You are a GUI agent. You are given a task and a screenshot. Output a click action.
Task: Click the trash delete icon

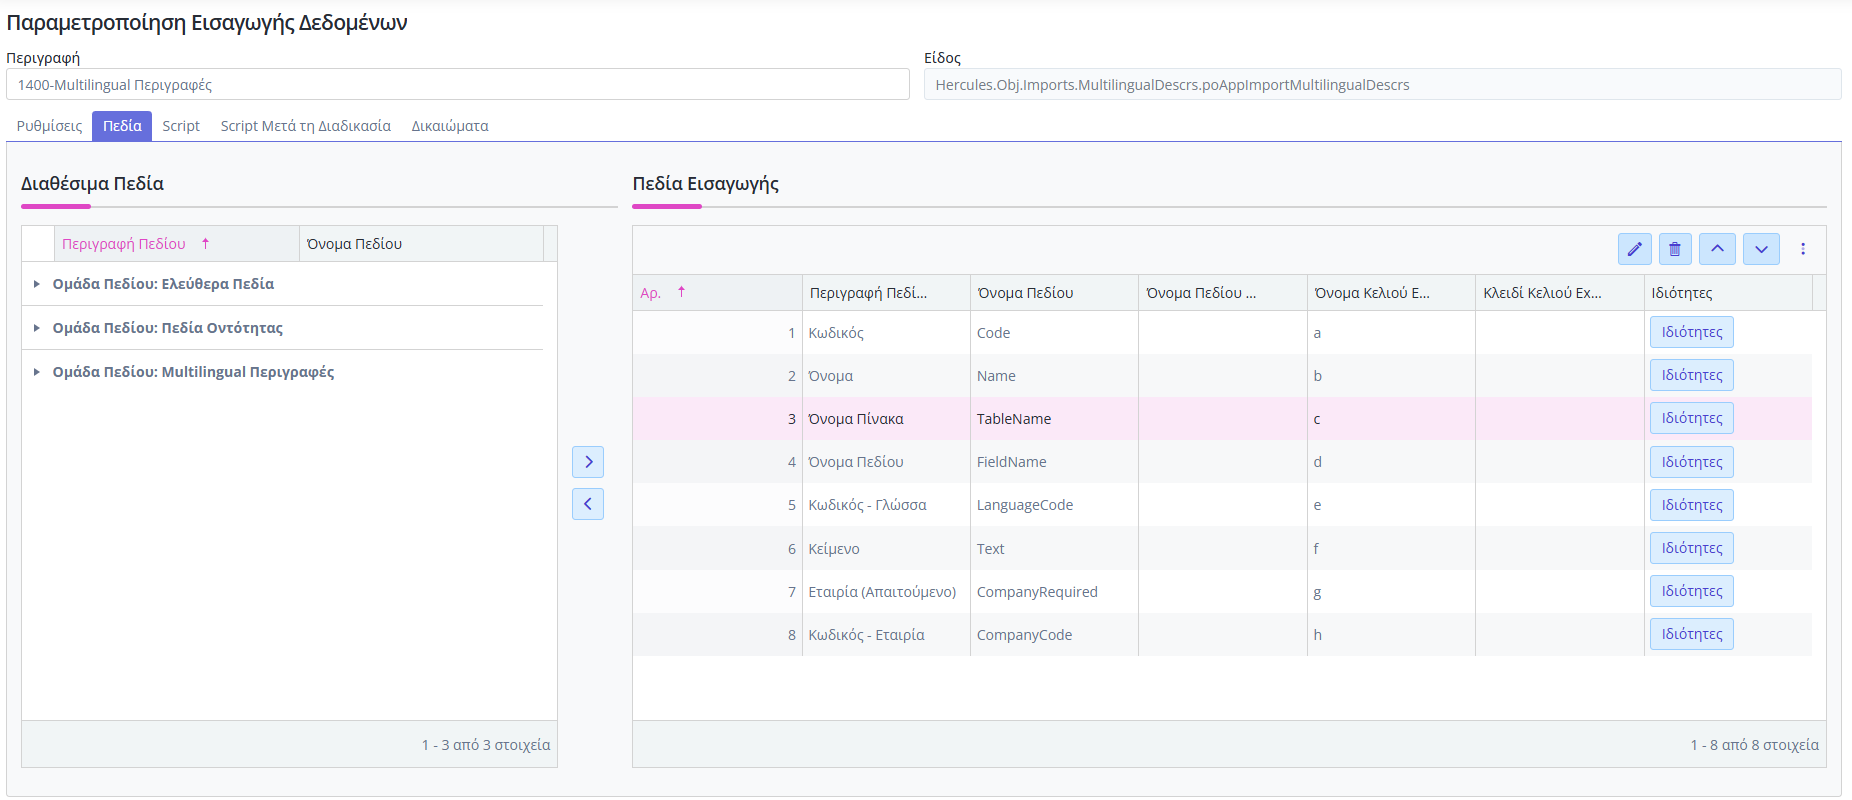tap(1675, 249)
